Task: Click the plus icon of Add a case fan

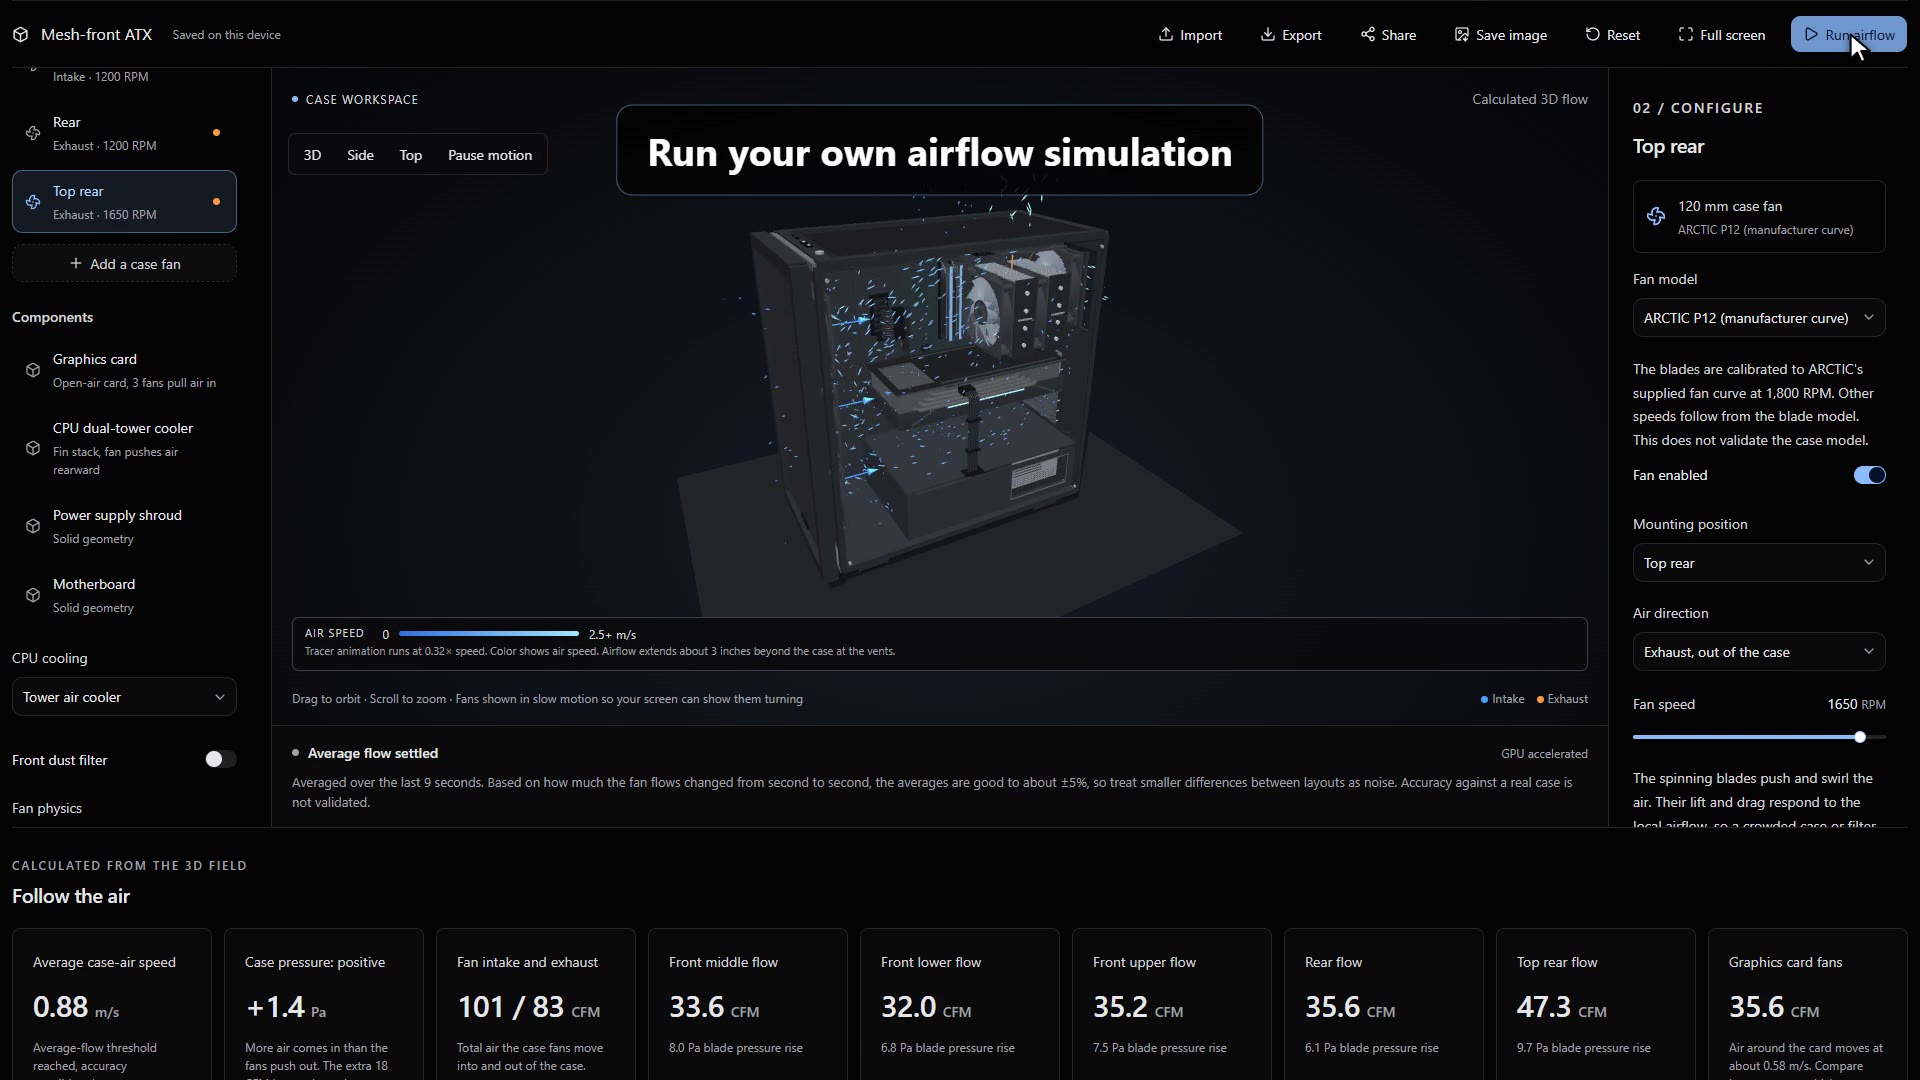Action: coord(76,264)
